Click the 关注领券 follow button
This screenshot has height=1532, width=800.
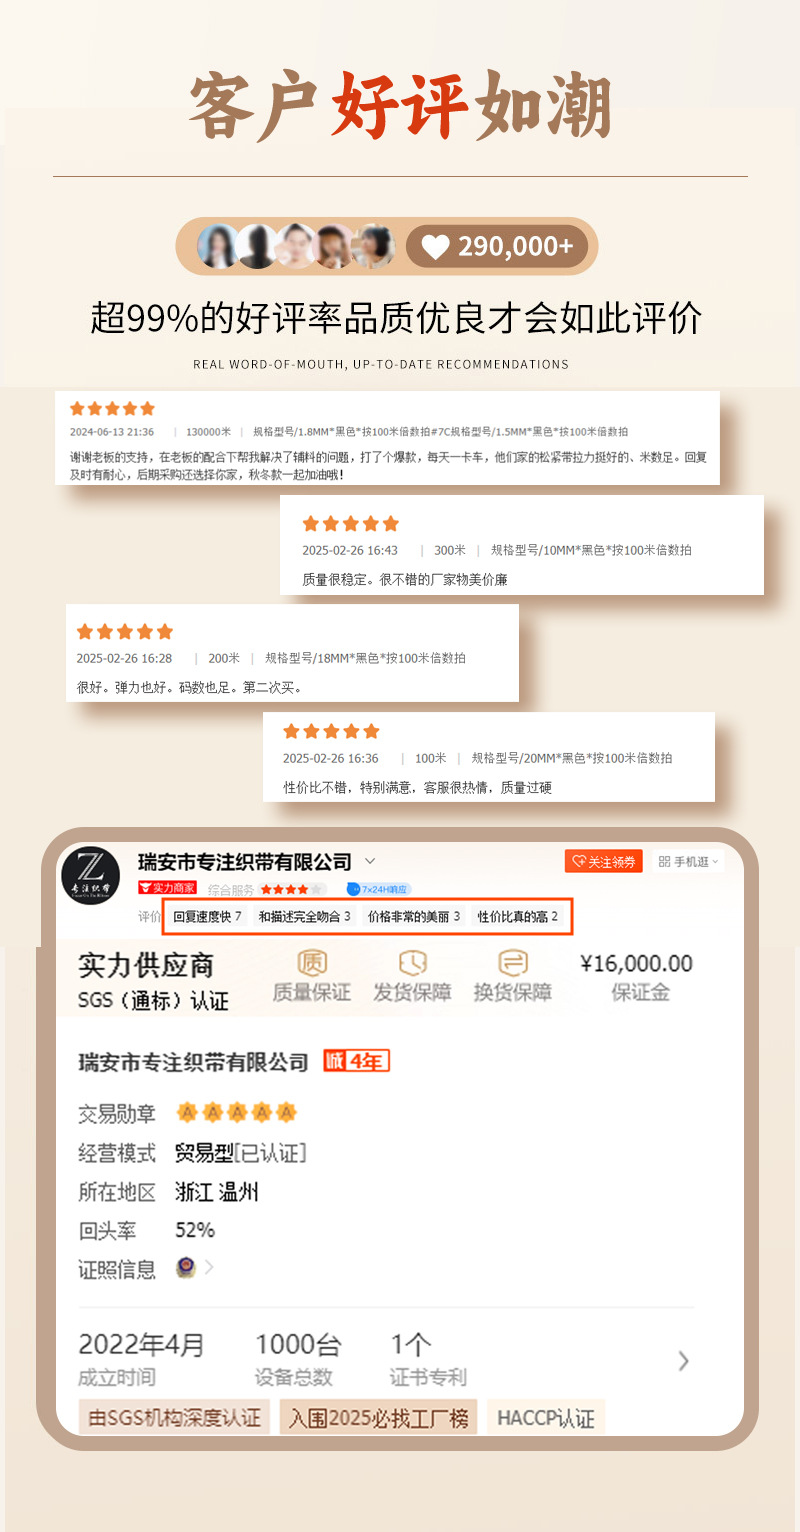603,861
